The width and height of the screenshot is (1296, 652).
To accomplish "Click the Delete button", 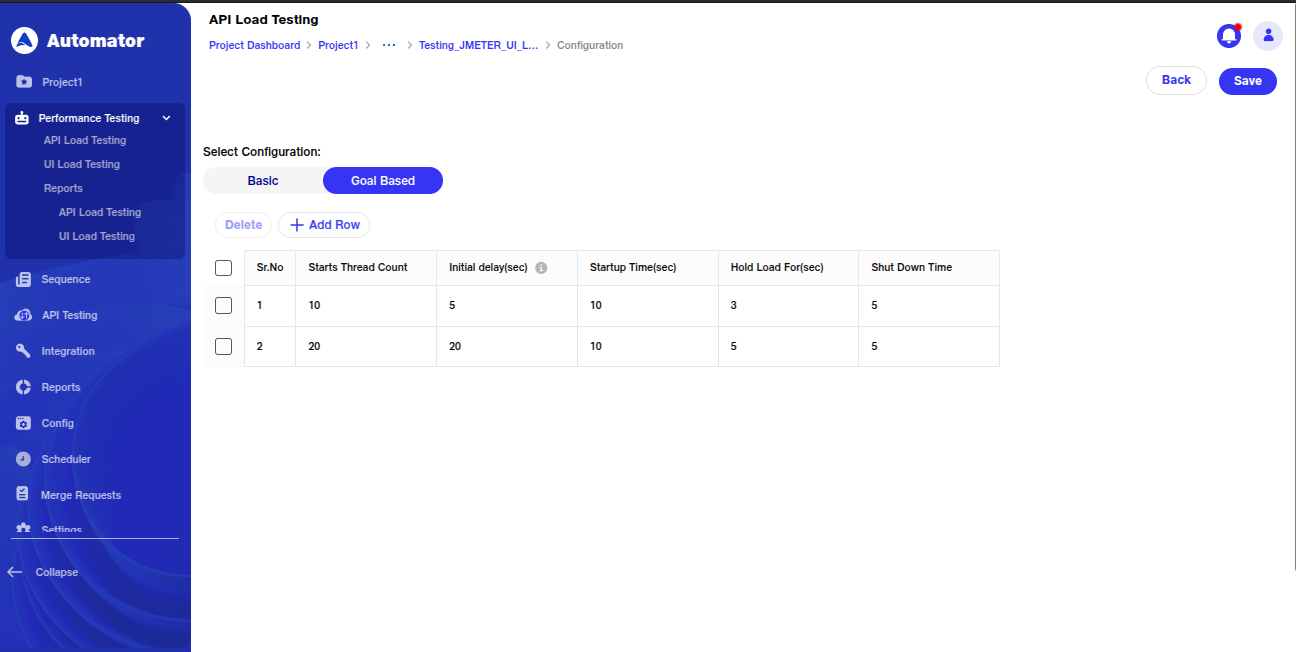I will 243,225.
